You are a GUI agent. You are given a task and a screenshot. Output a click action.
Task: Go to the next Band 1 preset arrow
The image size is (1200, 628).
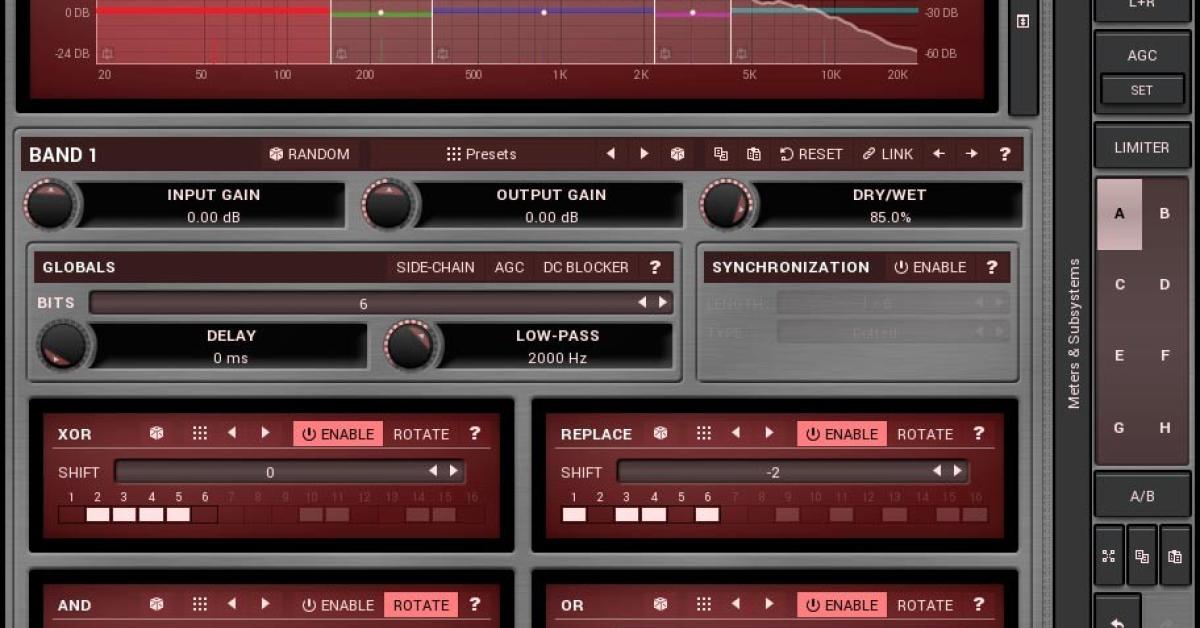(644, 154)
